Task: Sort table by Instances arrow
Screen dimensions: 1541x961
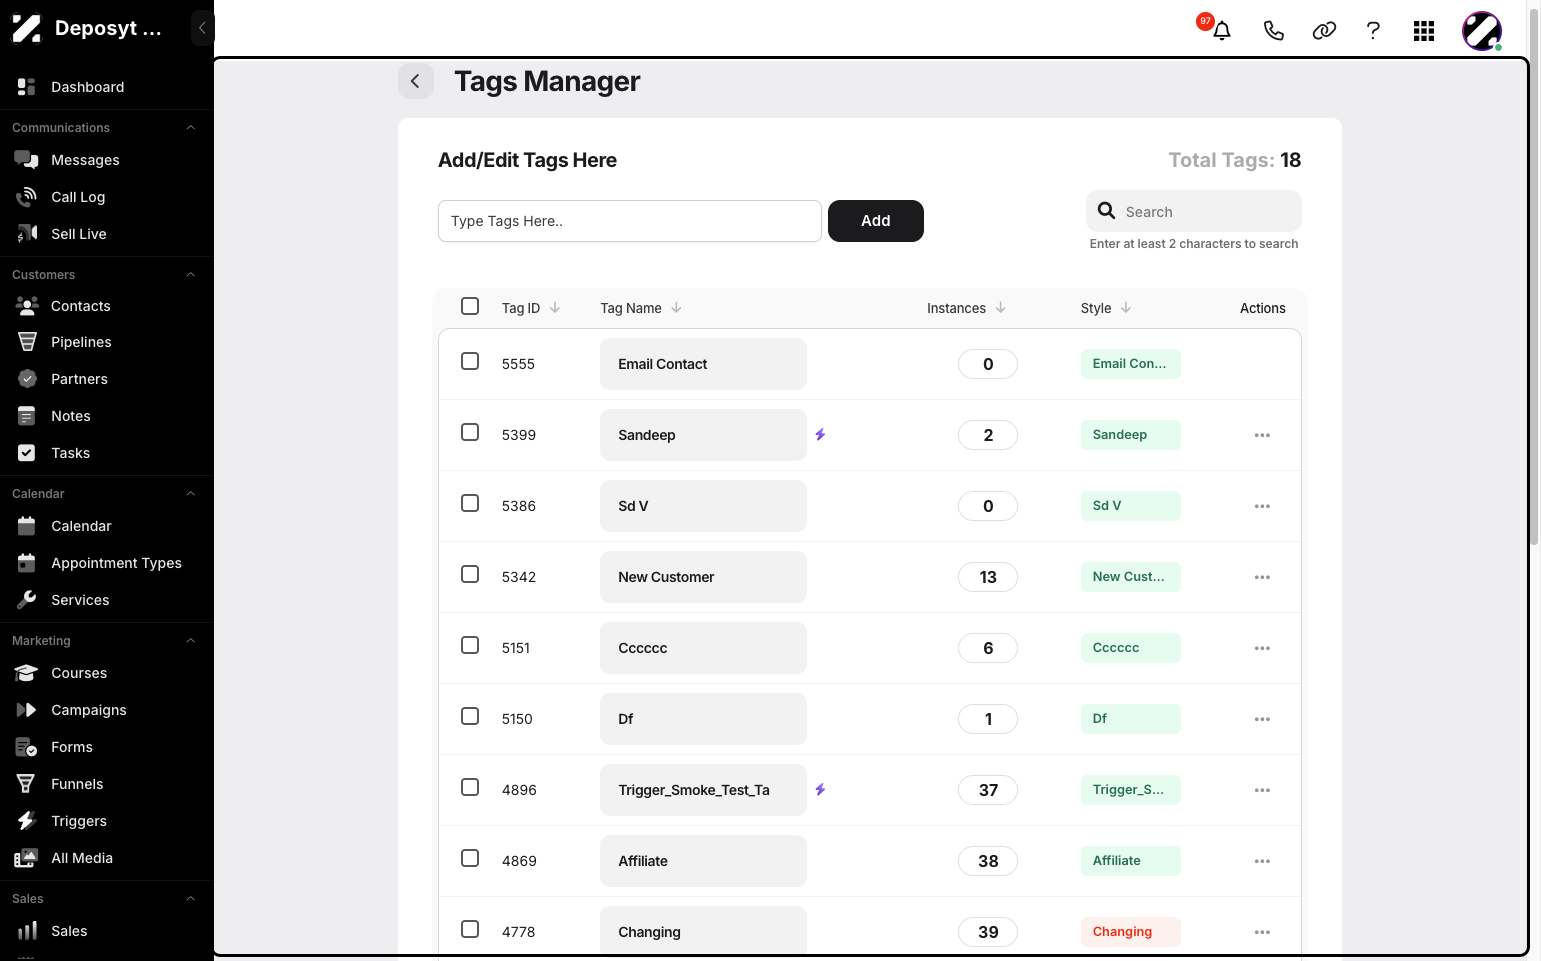Action: coord(1000,307)
